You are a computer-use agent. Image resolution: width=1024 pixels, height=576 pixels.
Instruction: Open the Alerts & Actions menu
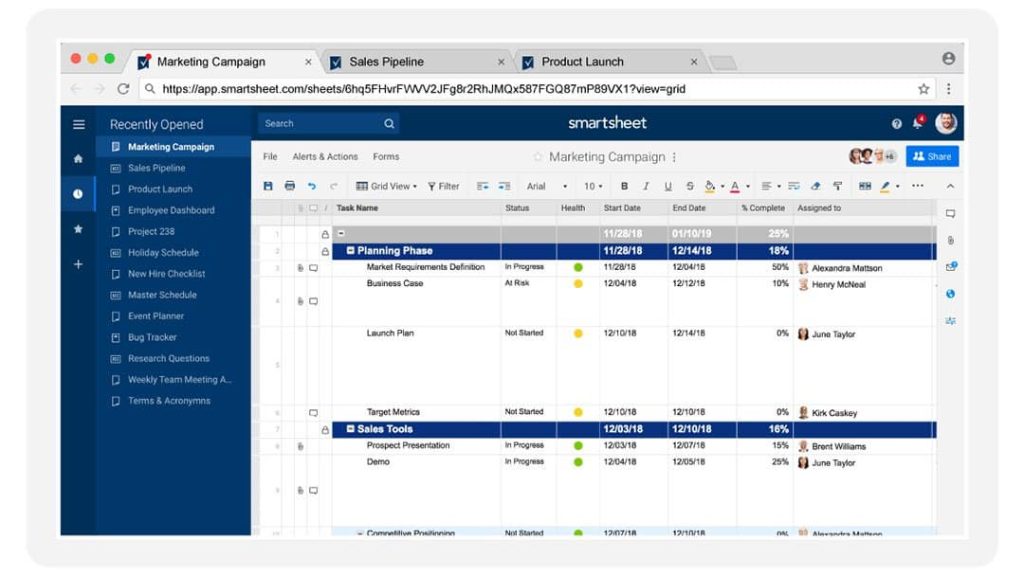323,156
